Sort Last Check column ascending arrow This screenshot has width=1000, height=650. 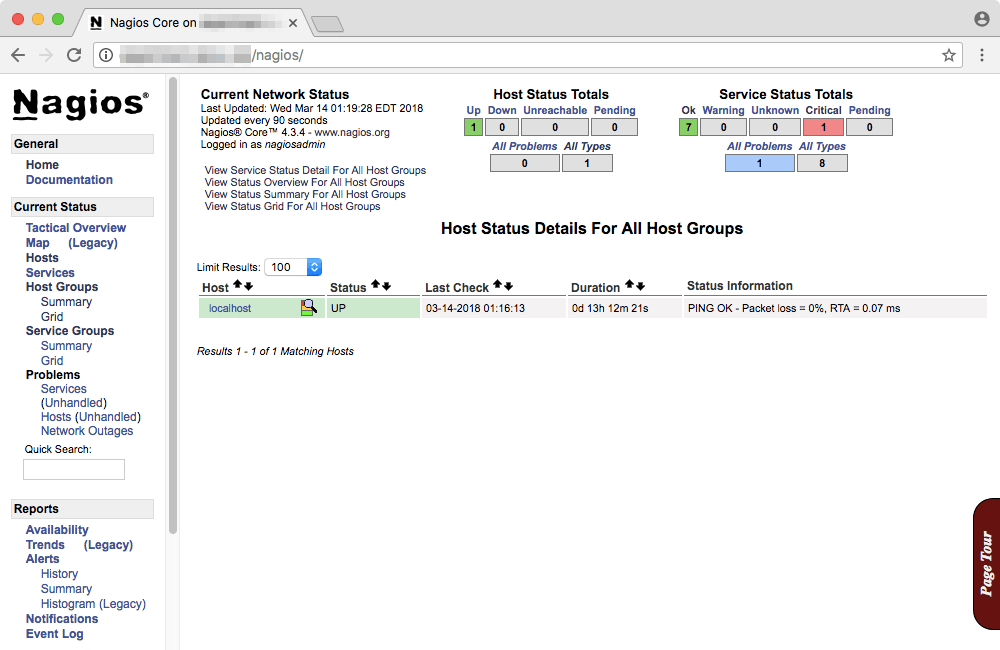(497, 287)
